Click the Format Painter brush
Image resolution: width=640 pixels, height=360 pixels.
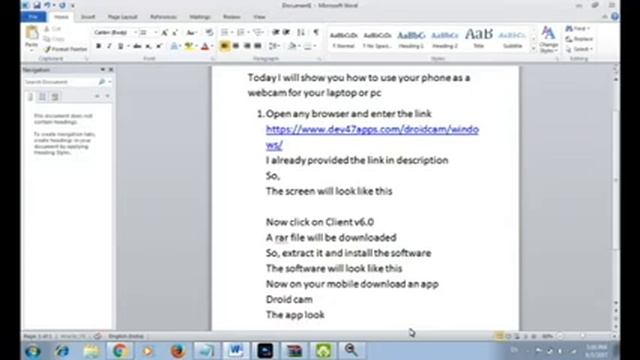[x=48, y=49]
